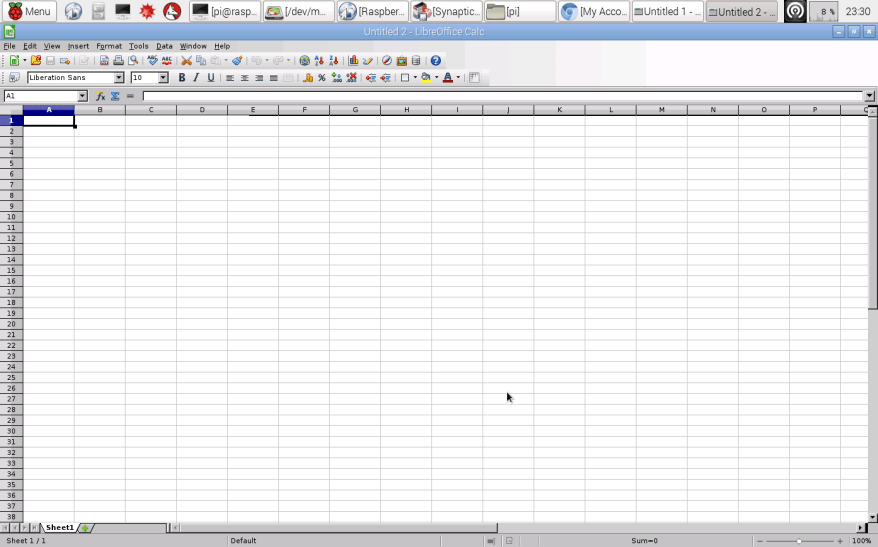This screenshot has height=547, width=878.
Task: Open the Gallery picture icon
Action: coord(401,60)
